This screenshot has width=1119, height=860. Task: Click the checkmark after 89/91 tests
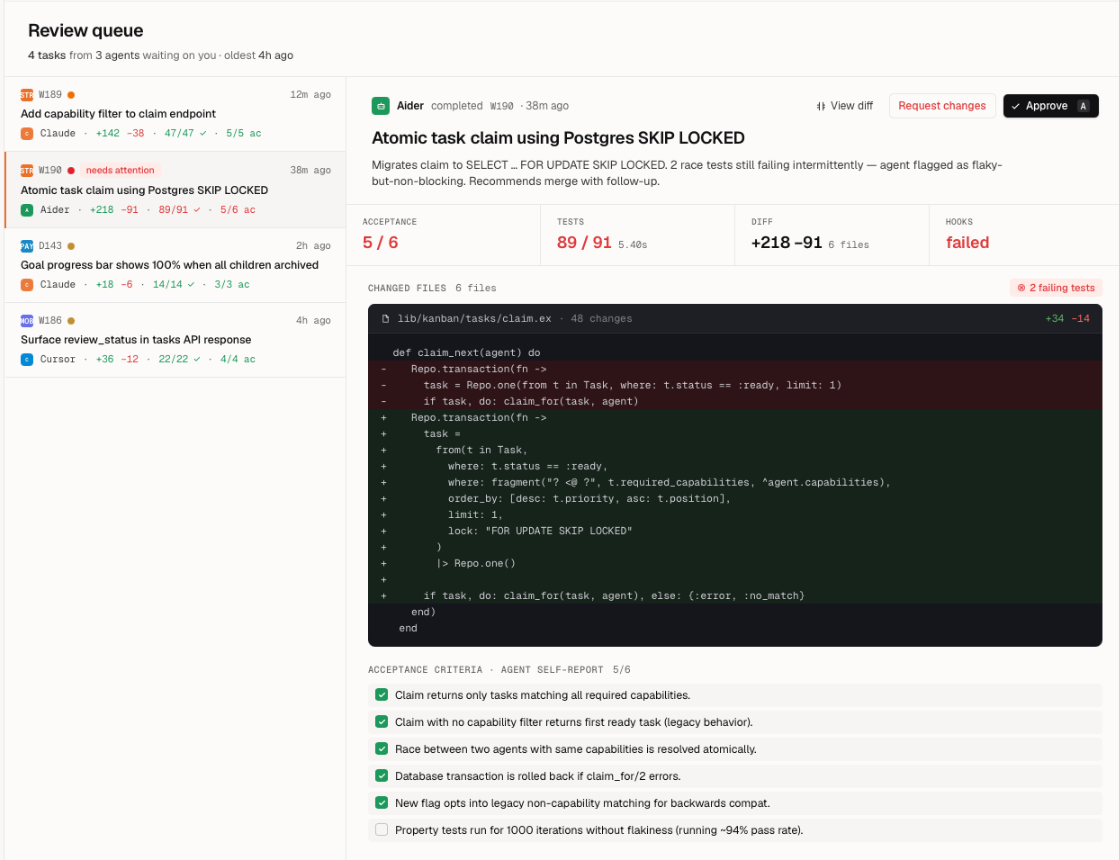click(197, 210)
